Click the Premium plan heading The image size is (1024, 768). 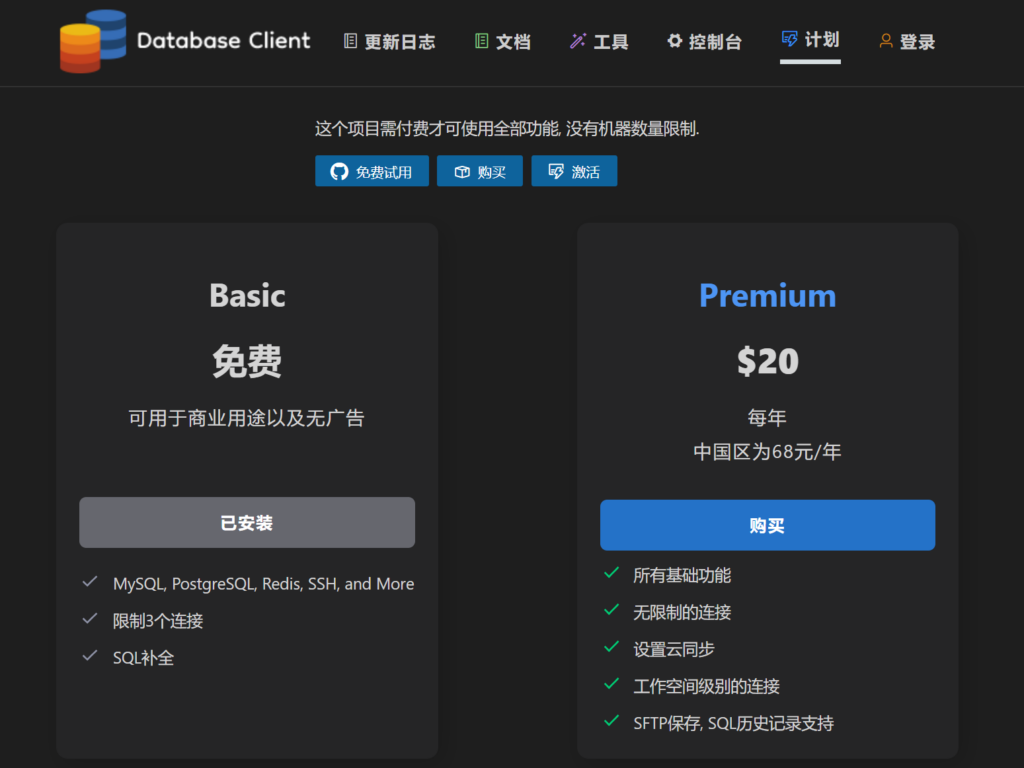click(767, 295)
